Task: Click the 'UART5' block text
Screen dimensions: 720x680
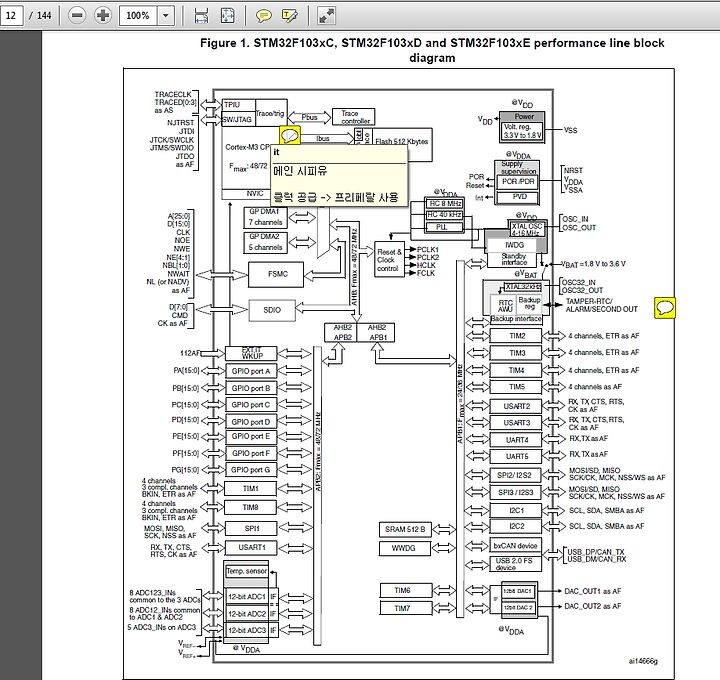Action: point(517,456)
